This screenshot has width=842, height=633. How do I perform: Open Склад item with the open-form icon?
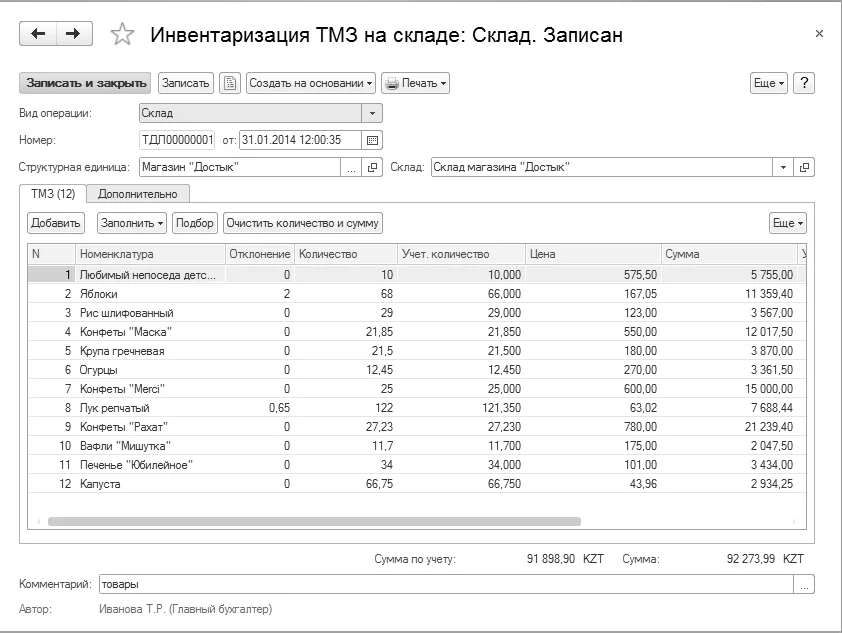[x=804, y=168]
